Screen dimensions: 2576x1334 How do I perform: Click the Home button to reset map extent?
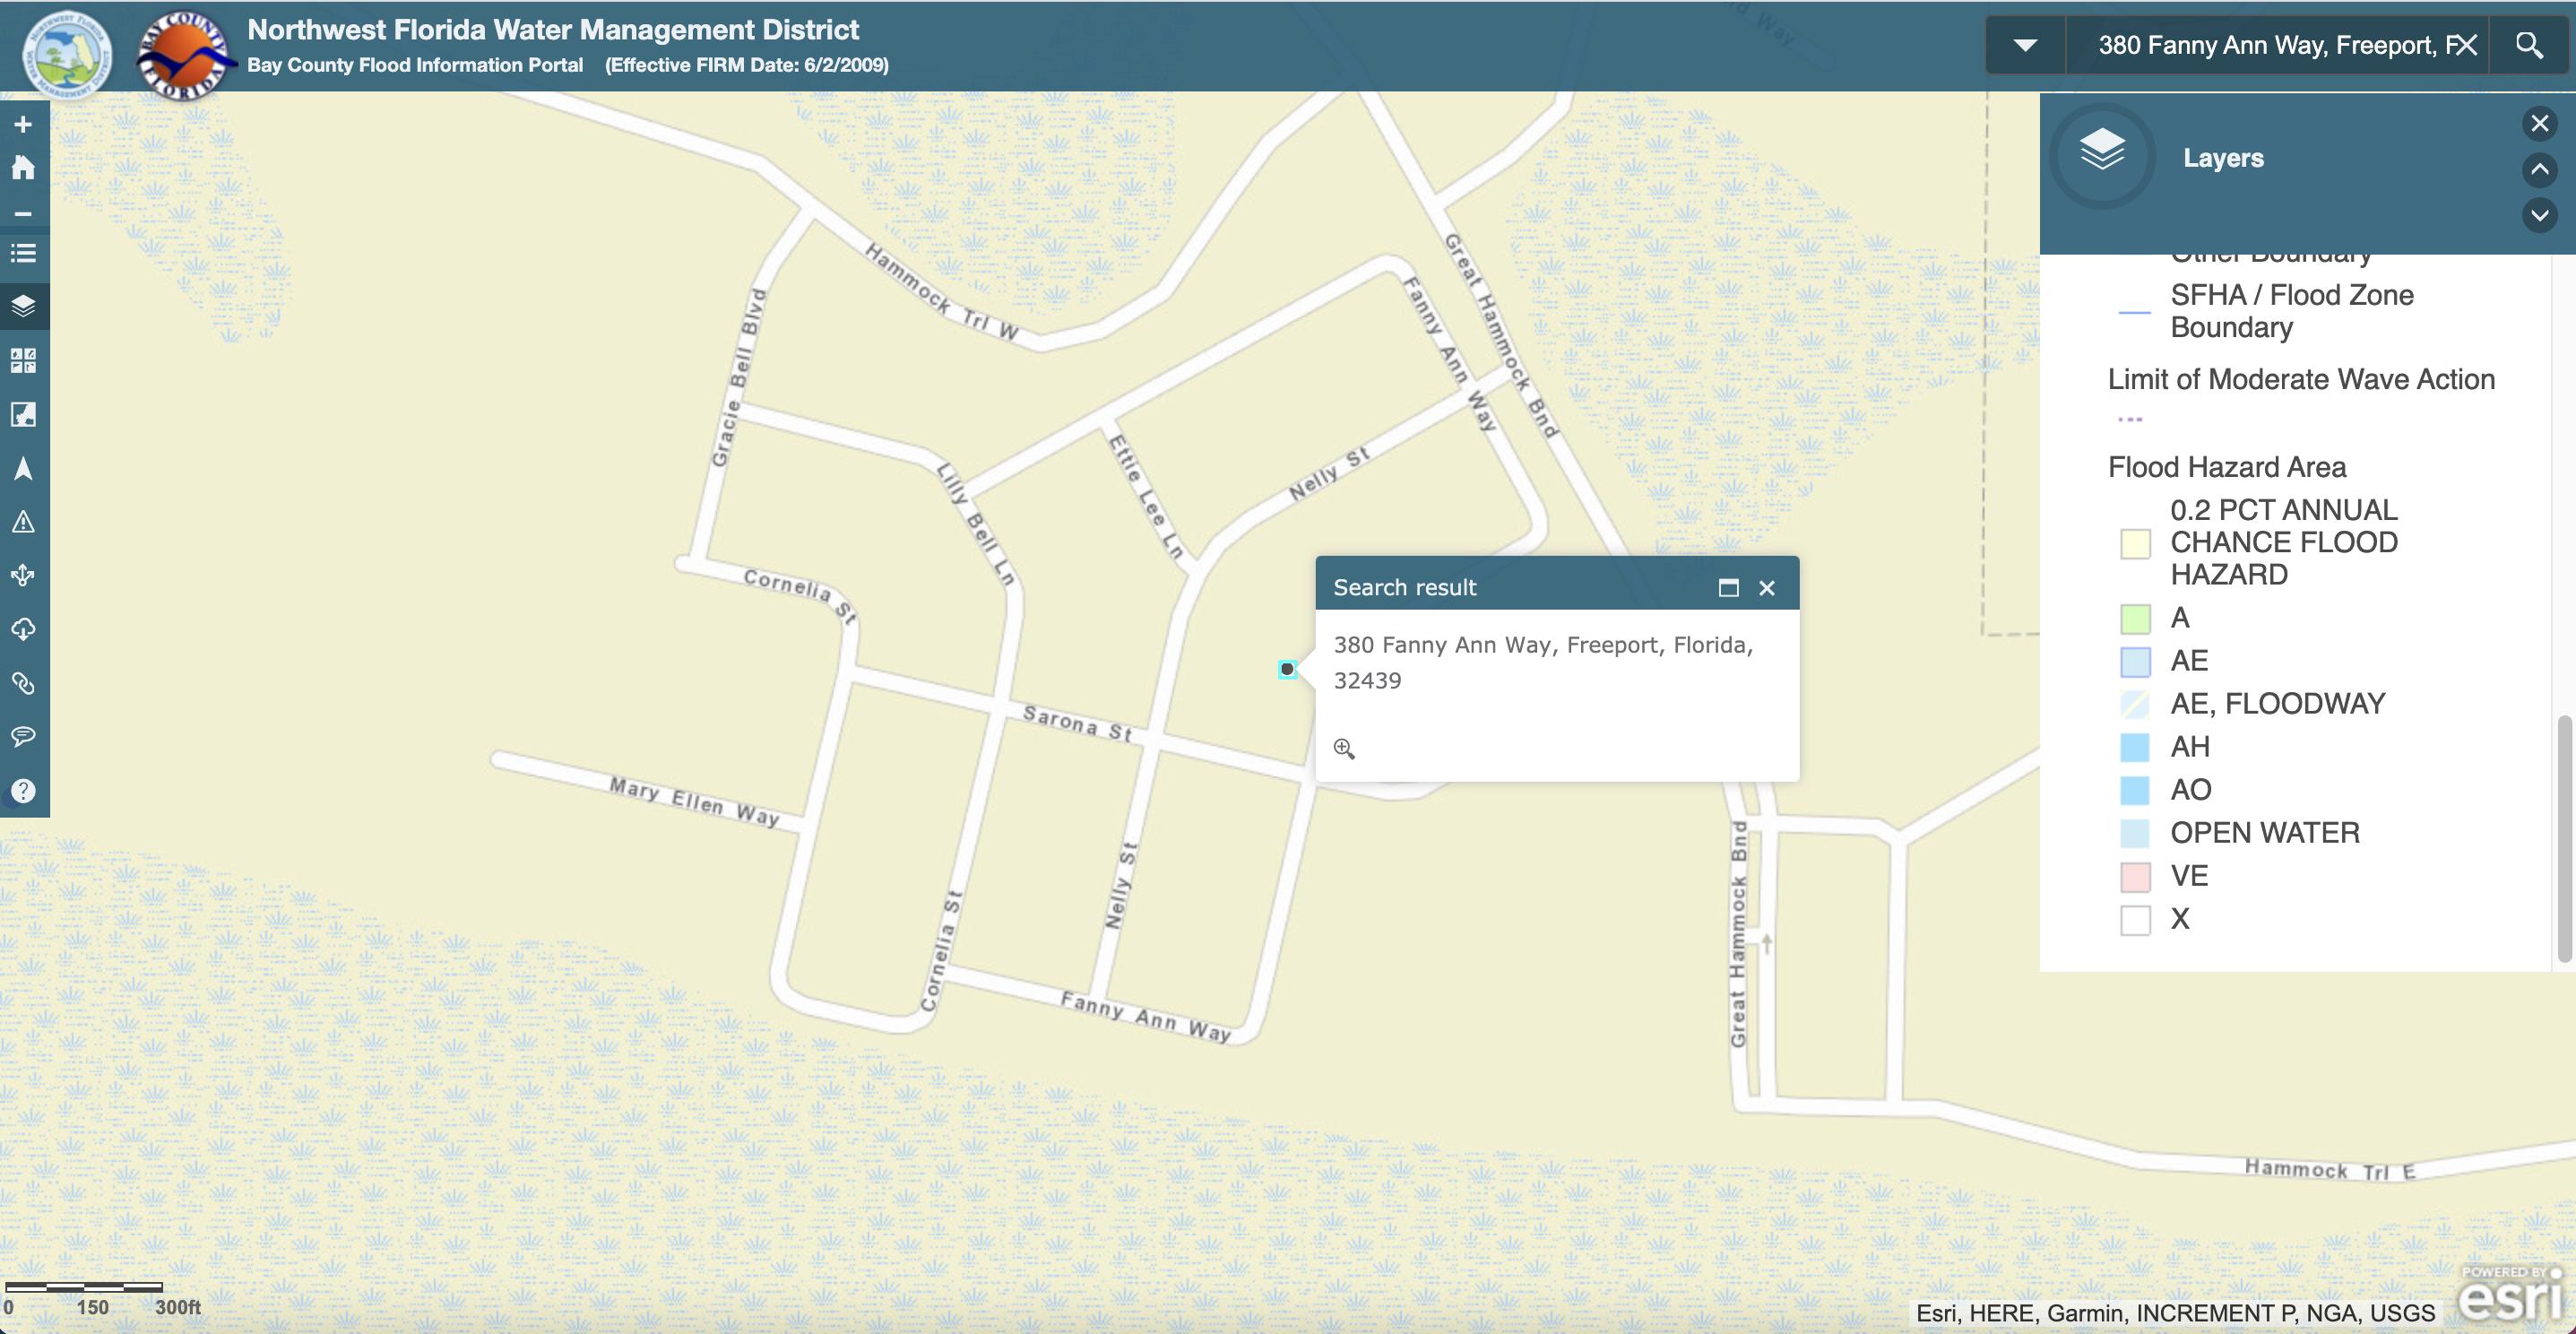[x=22, y=166]
